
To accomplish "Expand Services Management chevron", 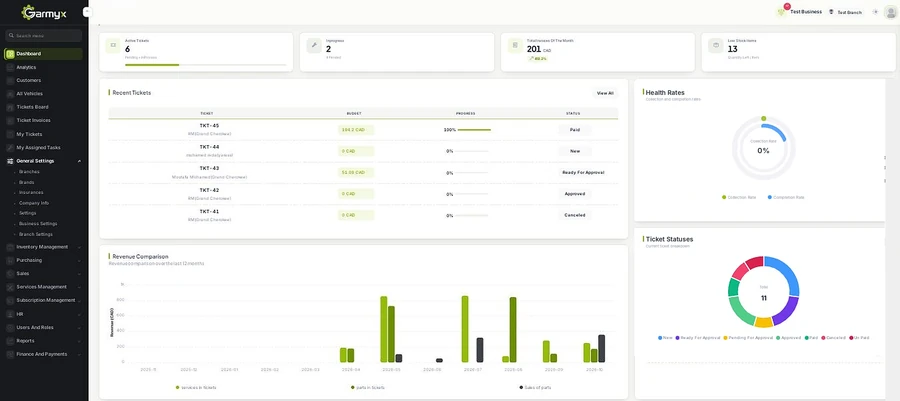I will (x=79, y=287).
